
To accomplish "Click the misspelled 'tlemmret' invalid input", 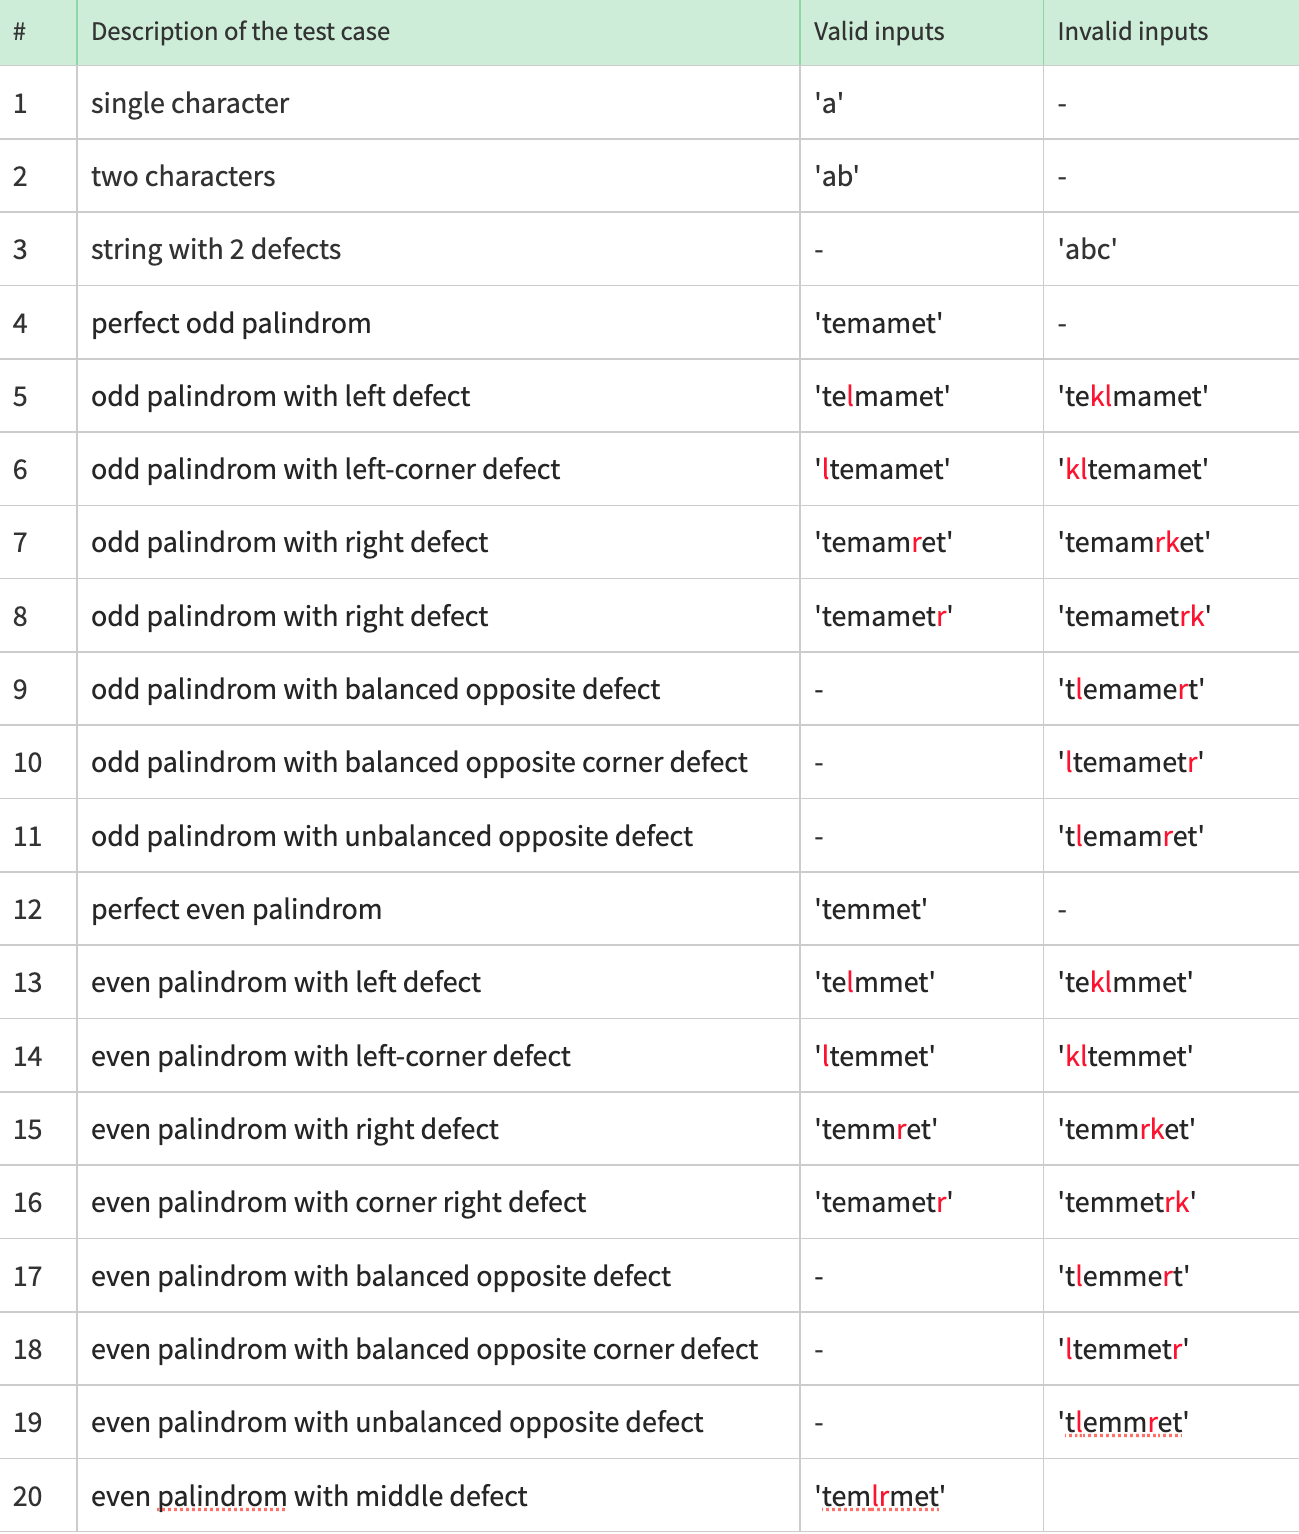I will 1123,1422.
